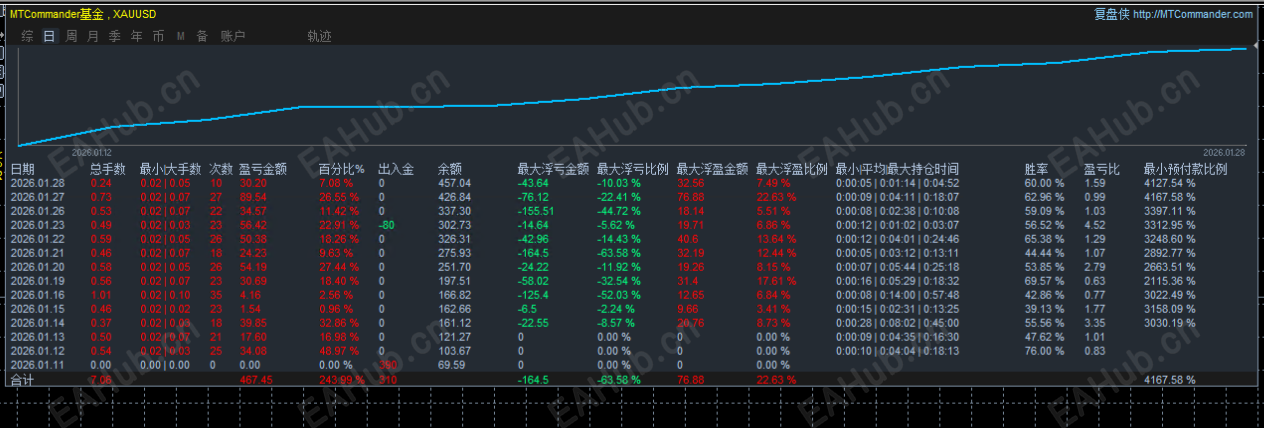This screenshot has height=428, width=1264.
Task: Click the 4127.54 % margin value
Action: pos(1169,183)
